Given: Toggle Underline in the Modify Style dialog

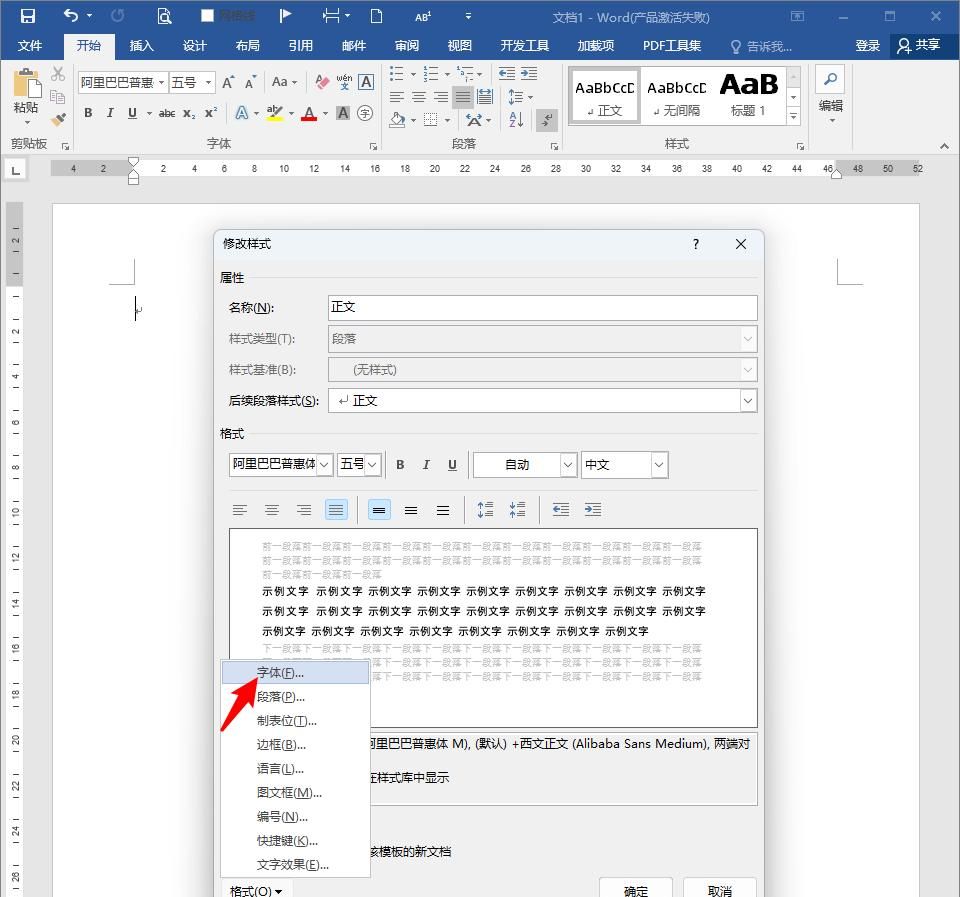Looking at the screenshot, I should tap(451, 464).
